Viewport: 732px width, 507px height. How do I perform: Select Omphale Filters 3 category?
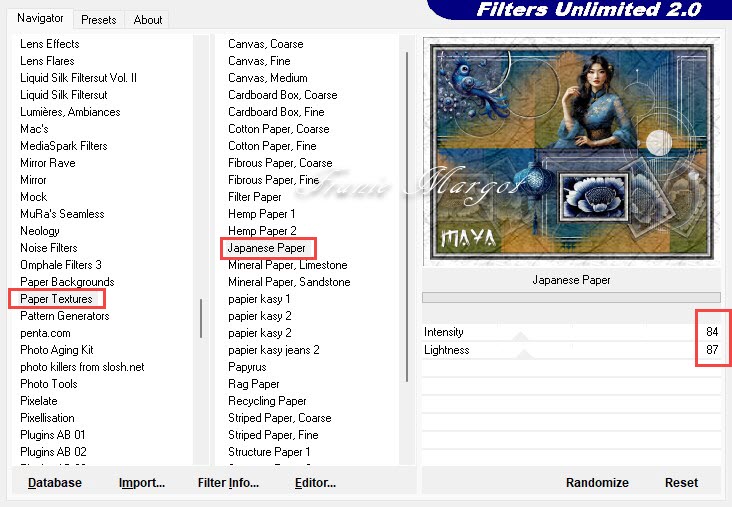(x=61, y=265)
